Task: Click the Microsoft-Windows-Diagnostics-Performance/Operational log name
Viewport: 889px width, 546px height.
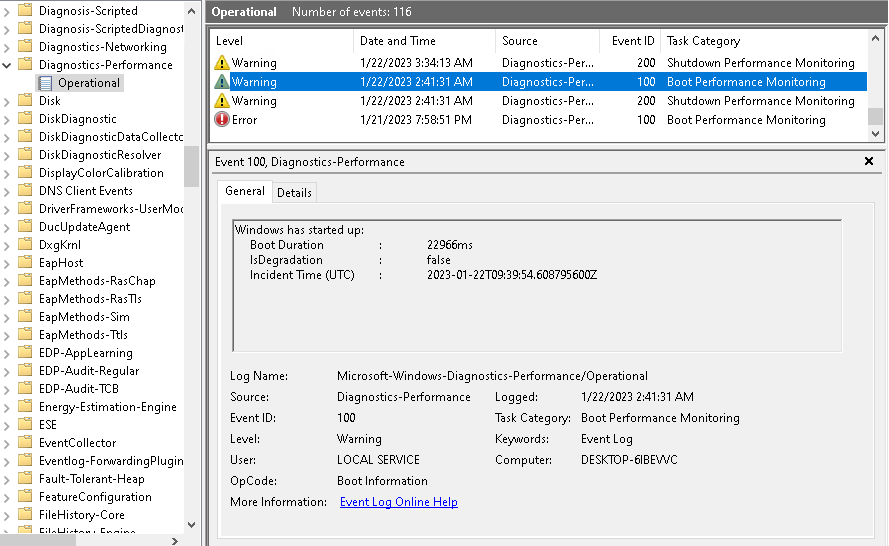Action: 492,376
